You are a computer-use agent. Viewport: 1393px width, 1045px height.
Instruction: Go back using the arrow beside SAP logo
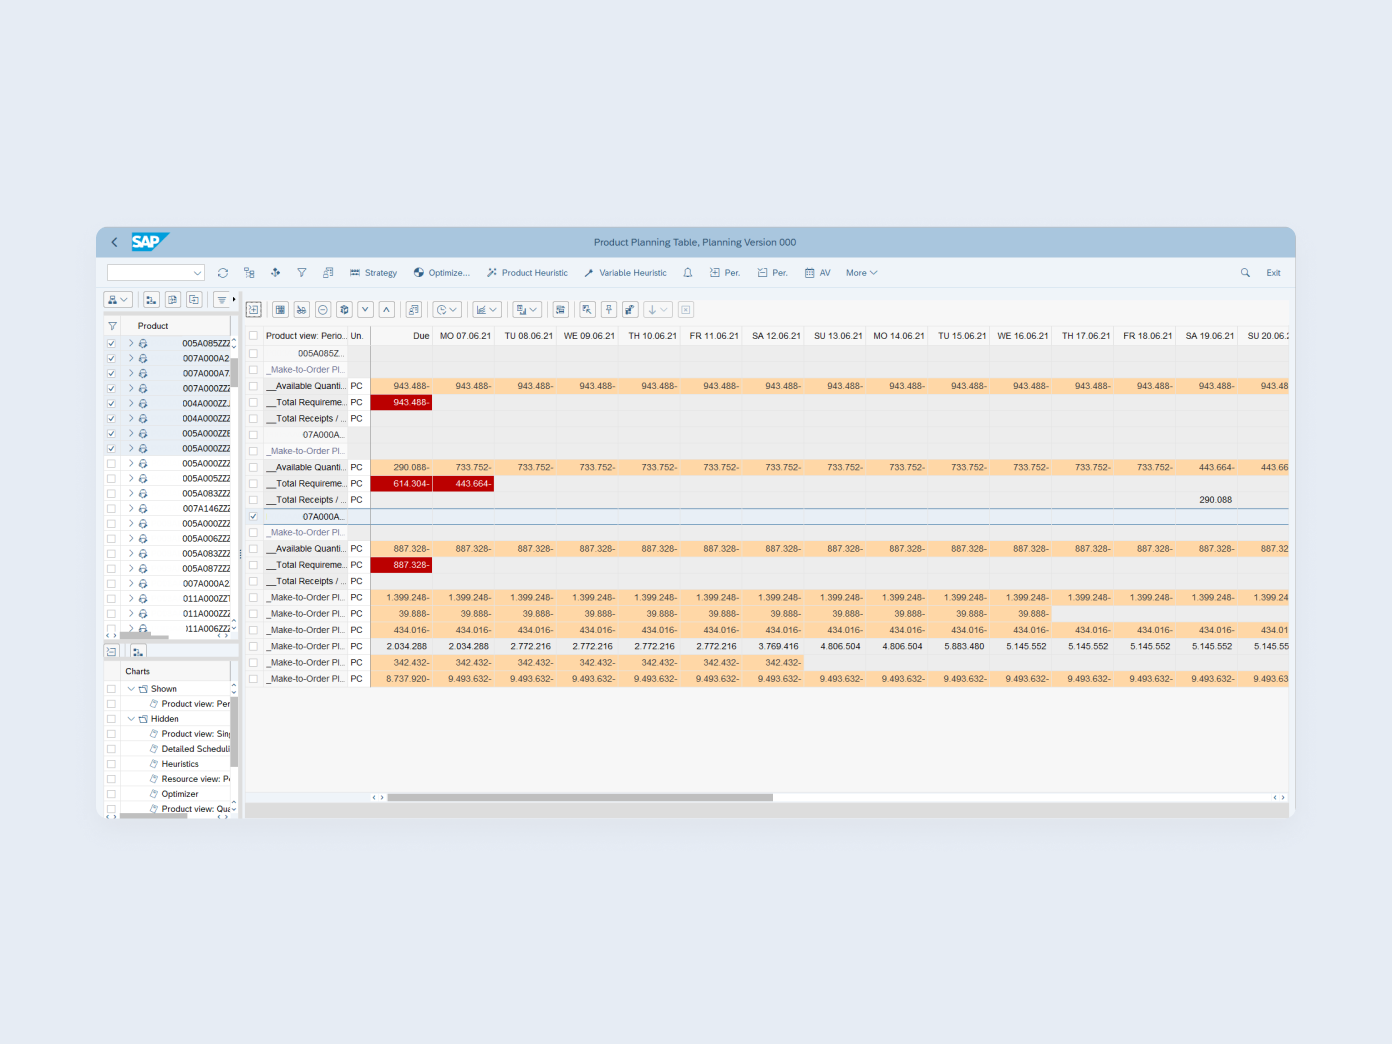click(114, 242)
